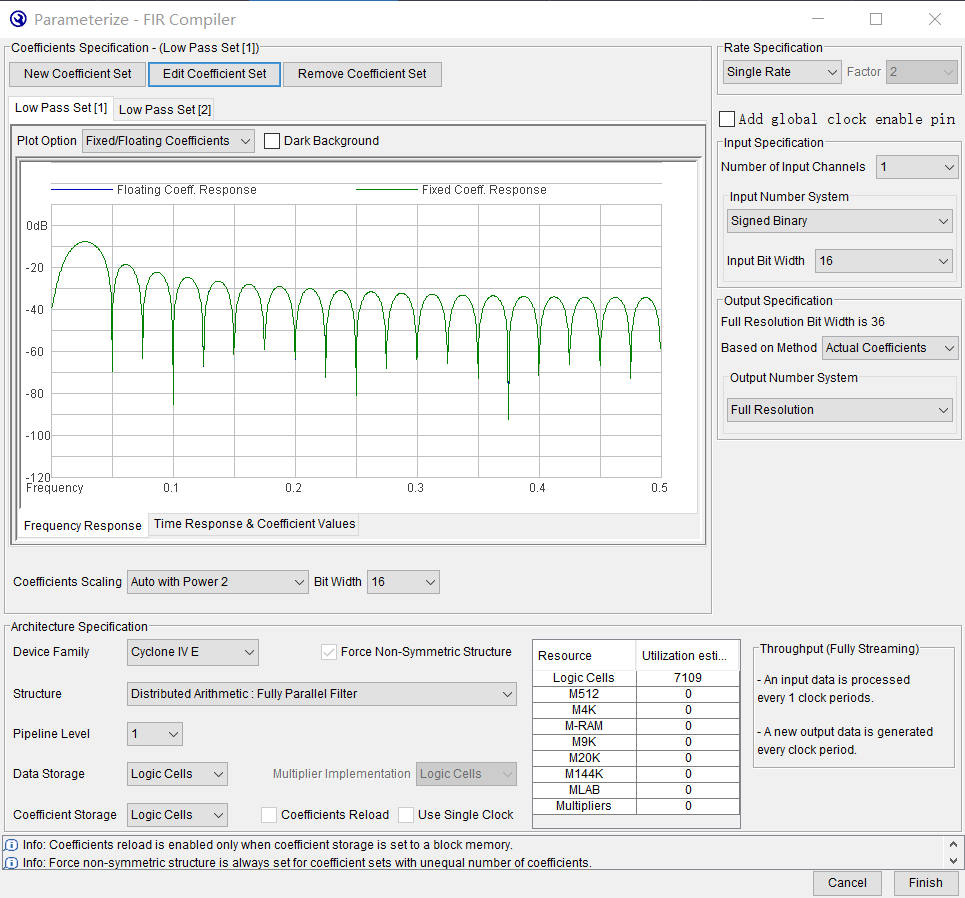Open Based on Method Actual Coefficients dropdown
This screenshot has width=965, height=898.
coord(890,348)
